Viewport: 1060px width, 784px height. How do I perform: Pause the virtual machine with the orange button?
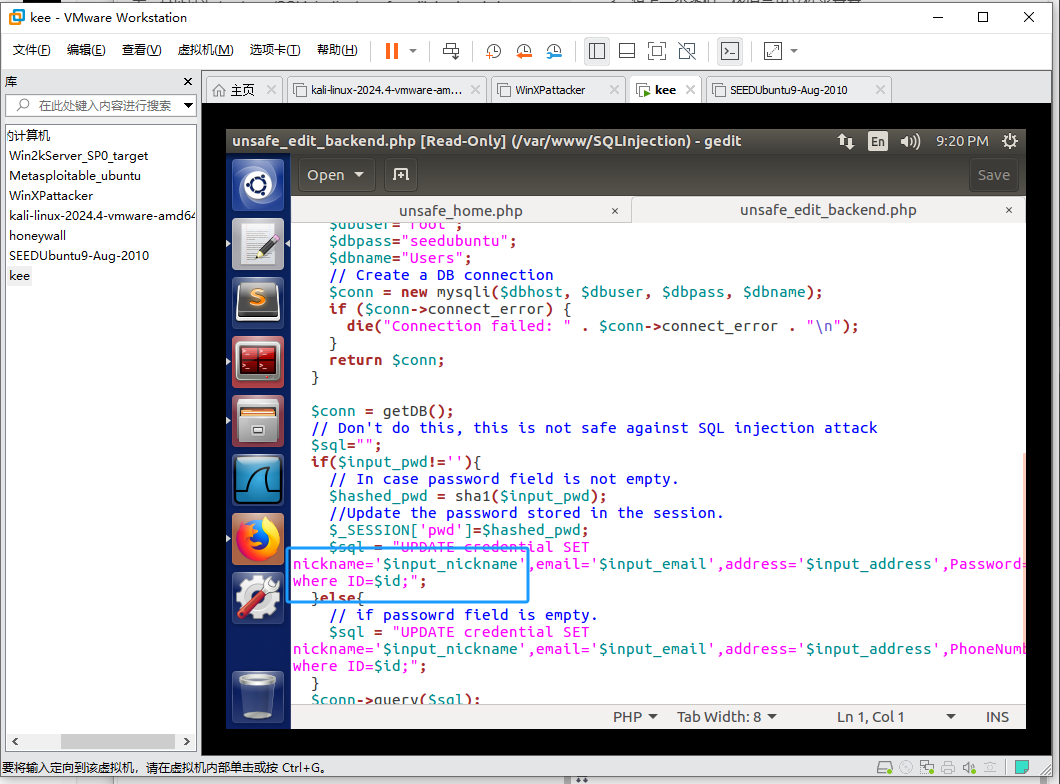click(391, 51)
